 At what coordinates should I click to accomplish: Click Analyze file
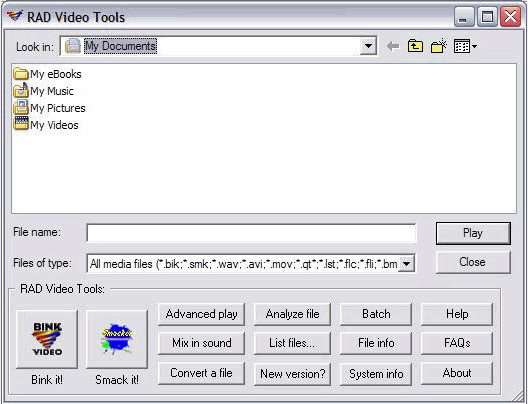[292, 314]
